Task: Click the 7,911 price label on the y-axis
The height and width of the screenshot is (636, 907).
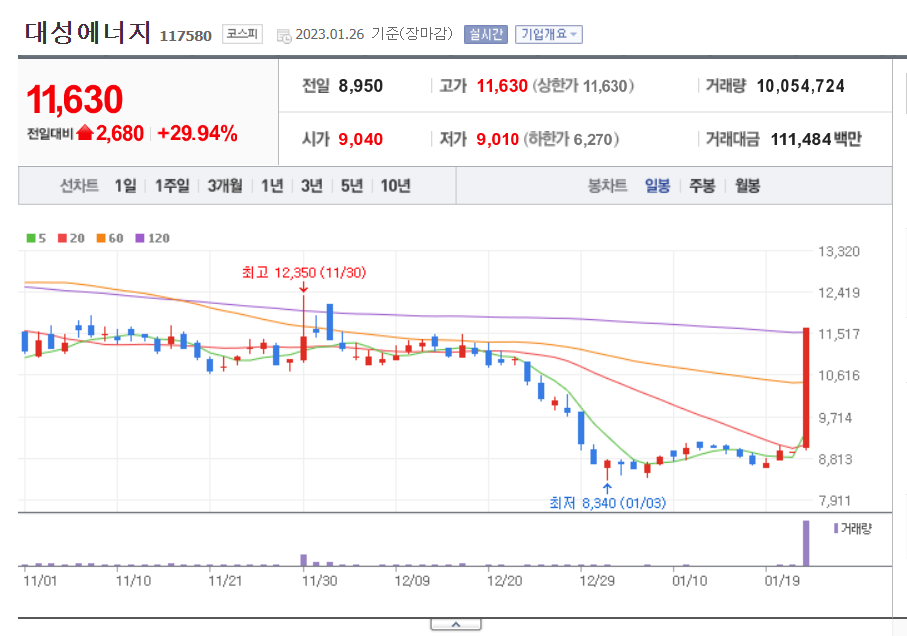Action: (x=835, y=501)
